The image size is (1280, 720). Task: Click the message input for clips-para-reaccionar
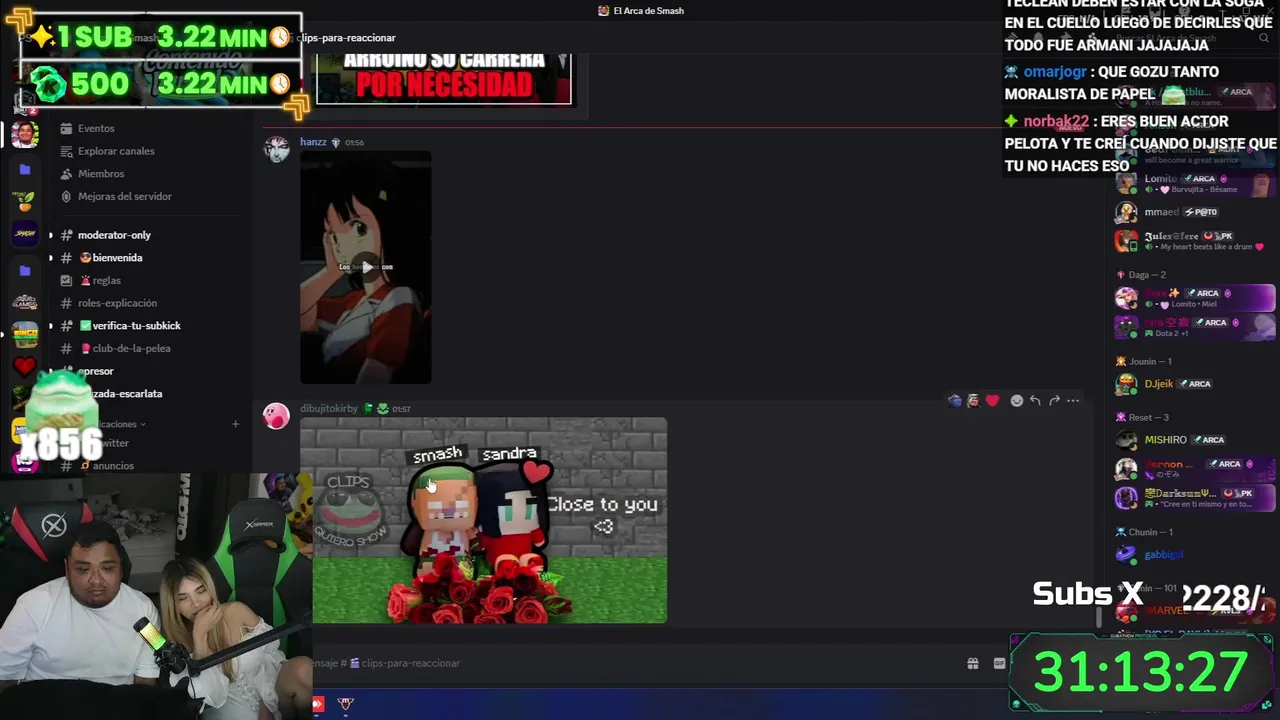tap(630, 663)
